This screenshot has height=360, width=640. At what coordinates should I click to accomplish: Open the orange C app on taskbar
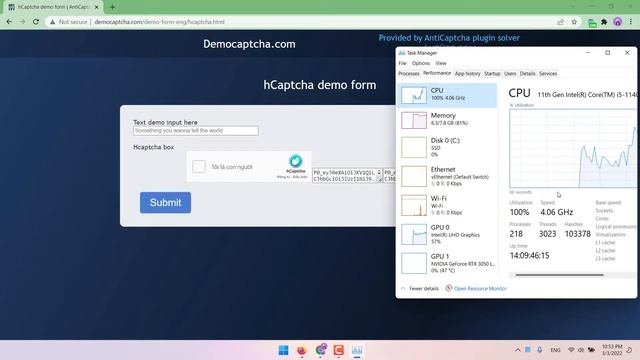(338, 350)
